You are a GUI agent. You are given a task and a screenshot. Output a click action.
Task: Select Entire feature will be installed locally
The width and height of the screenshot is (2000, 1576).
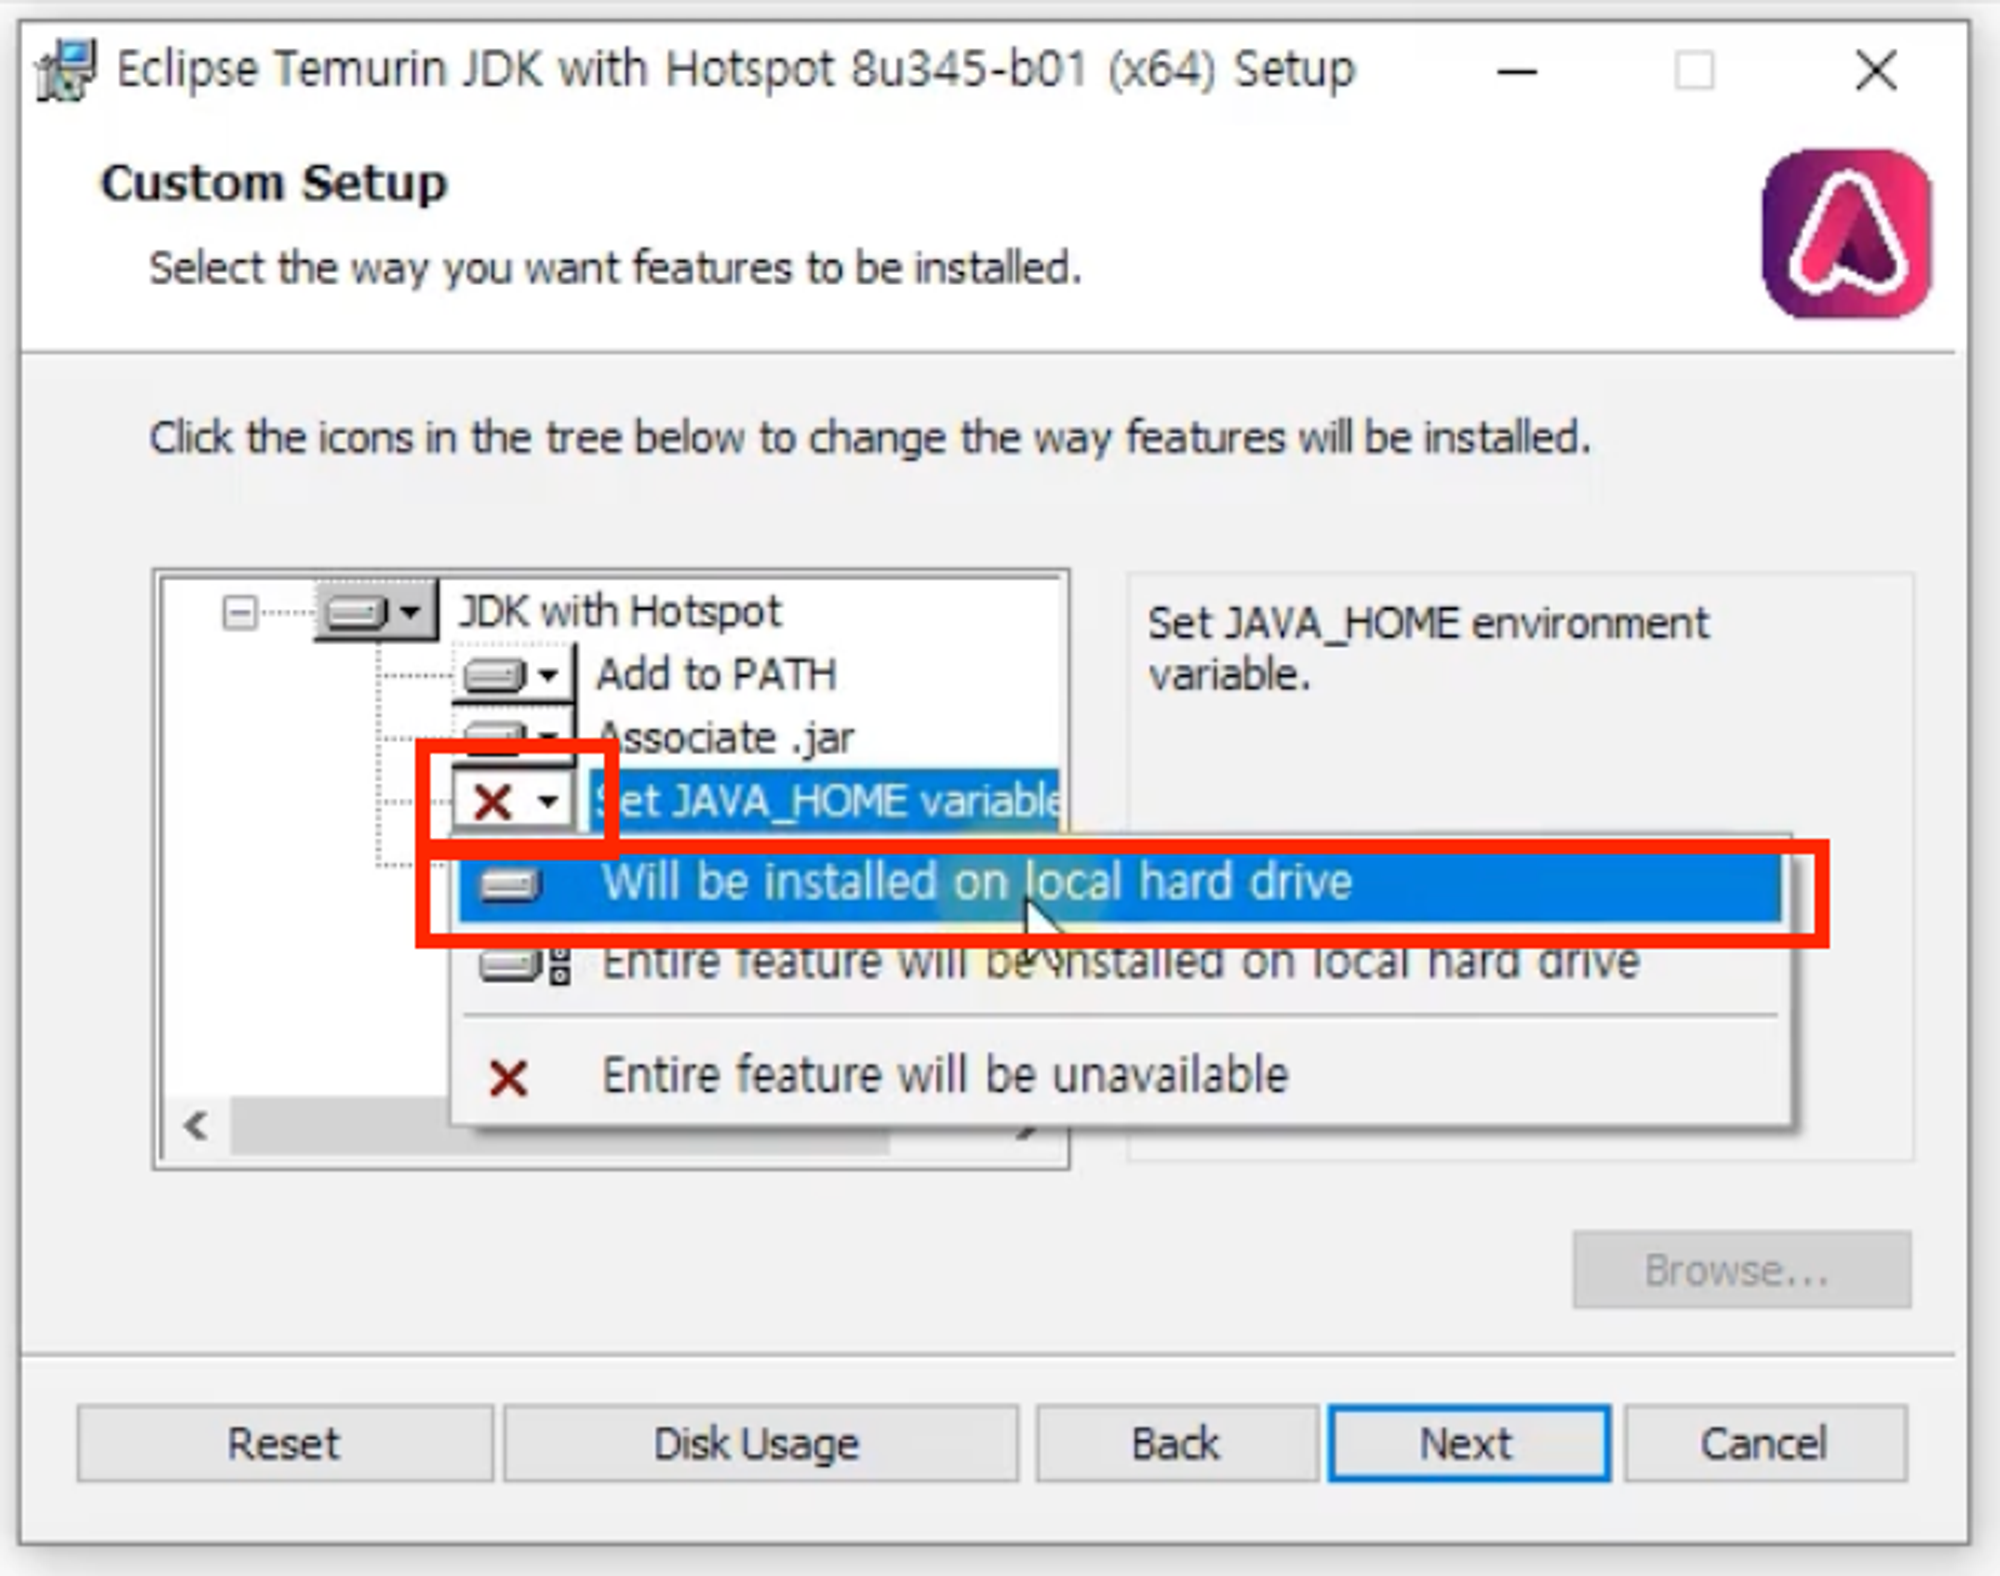click(x=1120, y=965)
